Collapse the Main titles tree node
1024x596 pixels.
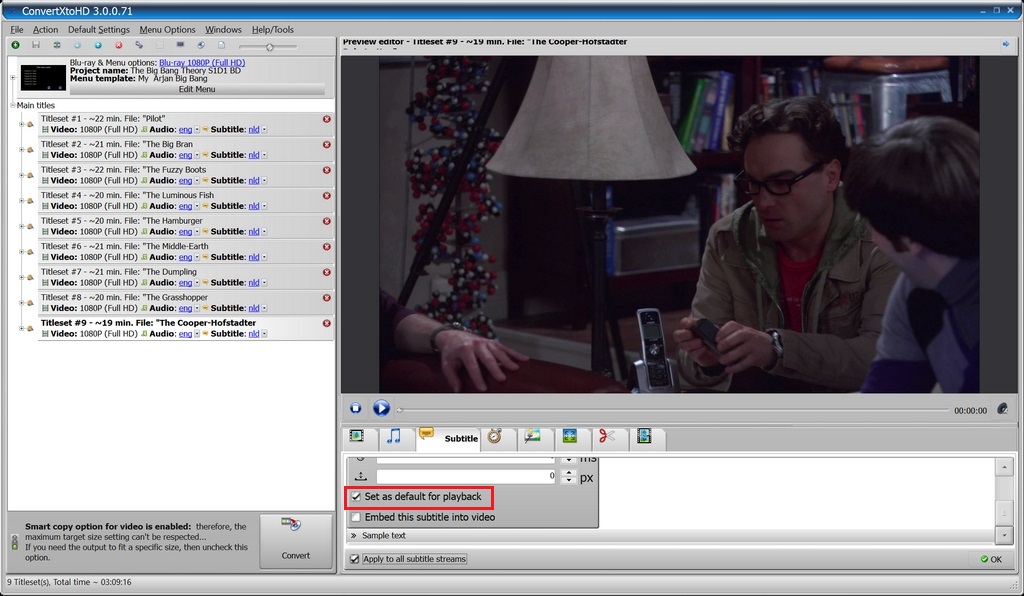12,105
